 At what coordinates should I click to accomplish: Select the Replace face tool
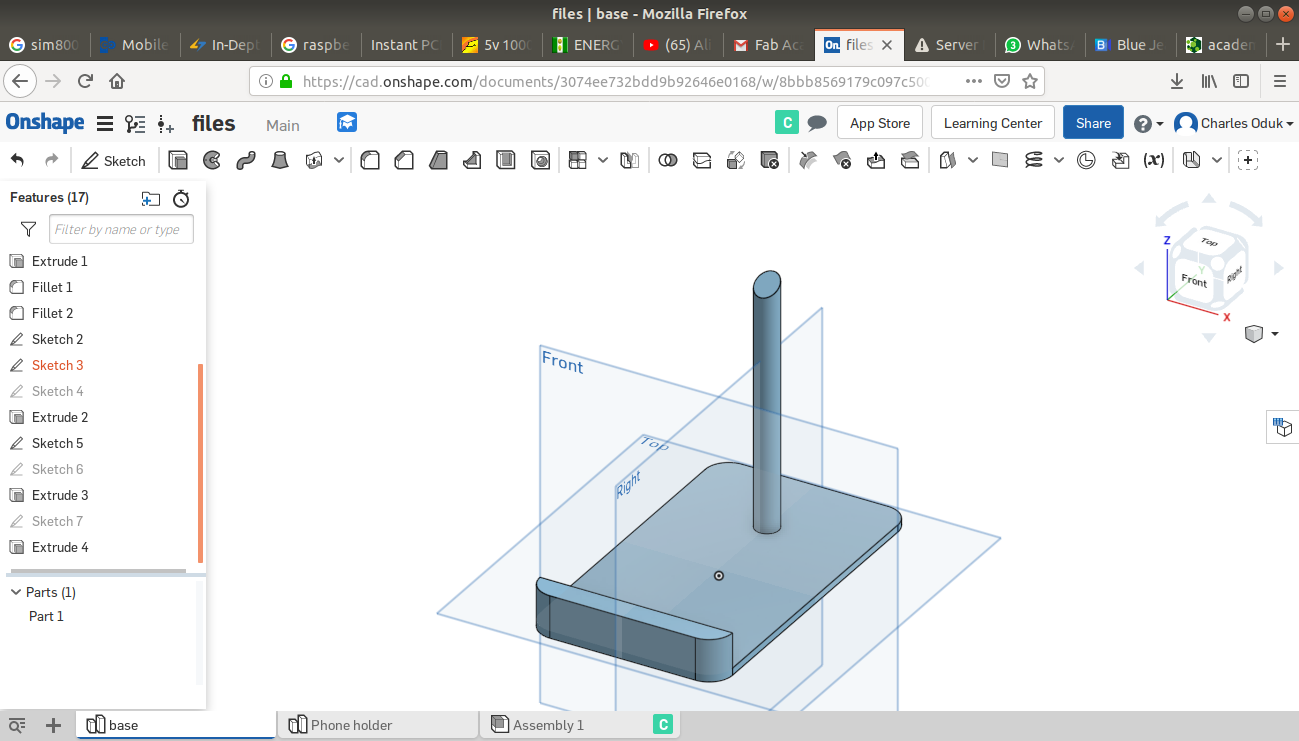click(x=910, y=160)
